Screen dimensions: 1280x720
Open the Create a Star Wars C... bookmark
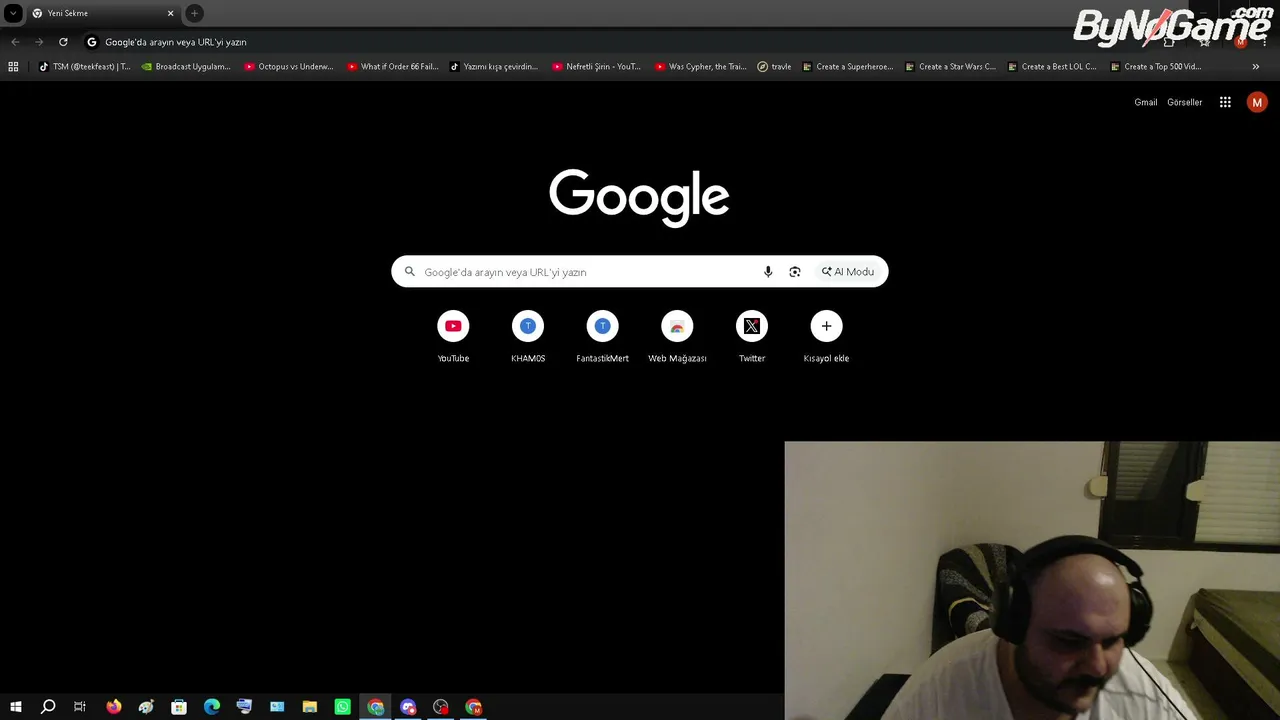951,67
